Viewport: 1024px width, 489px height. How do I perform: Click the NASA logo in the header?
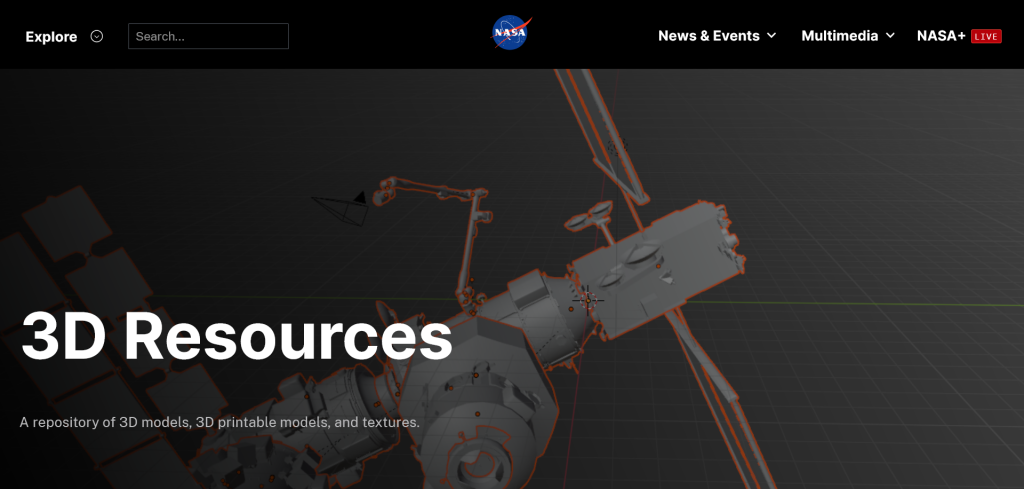pos(511,33)
